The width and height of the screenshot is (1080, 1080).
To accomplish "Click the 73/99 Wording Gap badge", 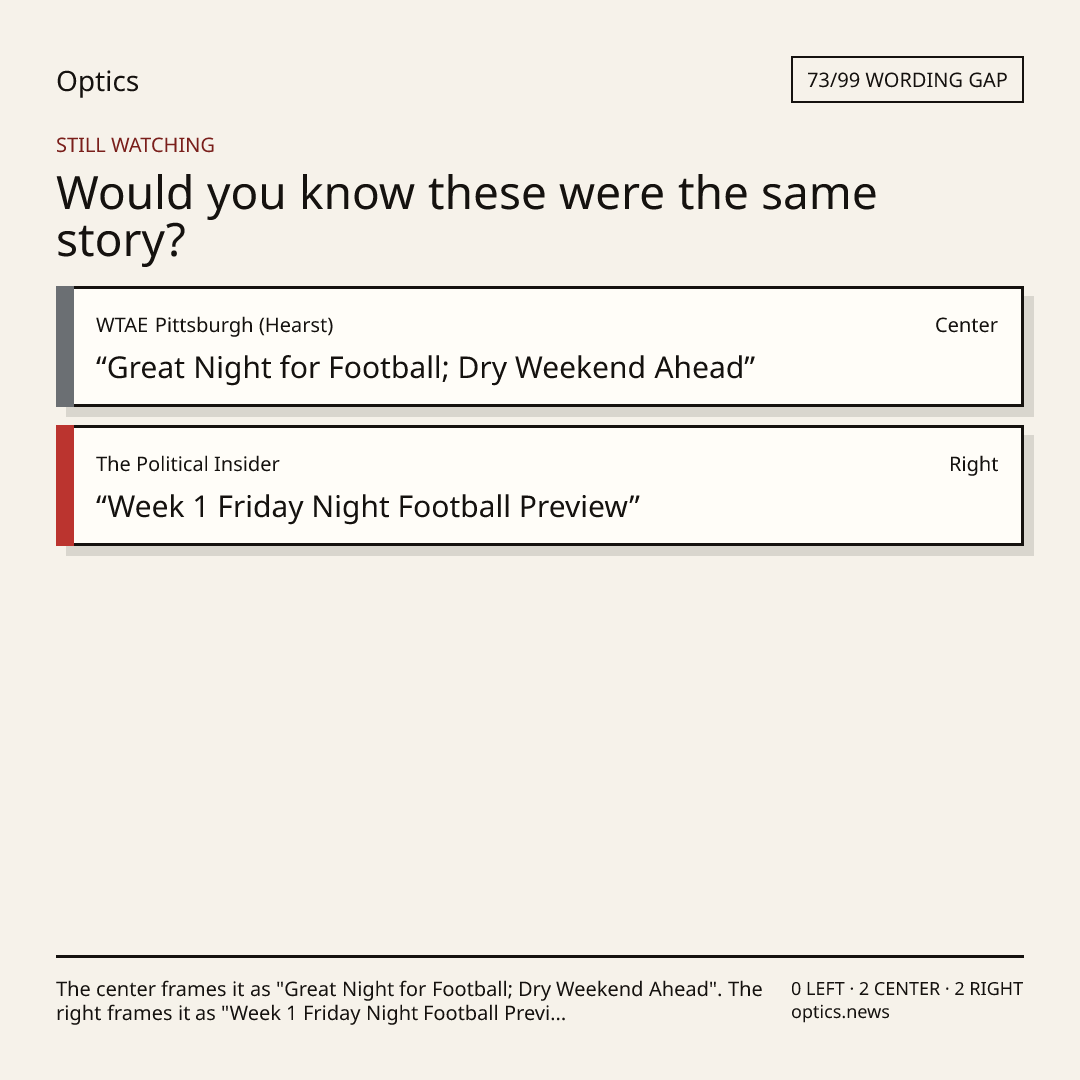I will [907, 80].
